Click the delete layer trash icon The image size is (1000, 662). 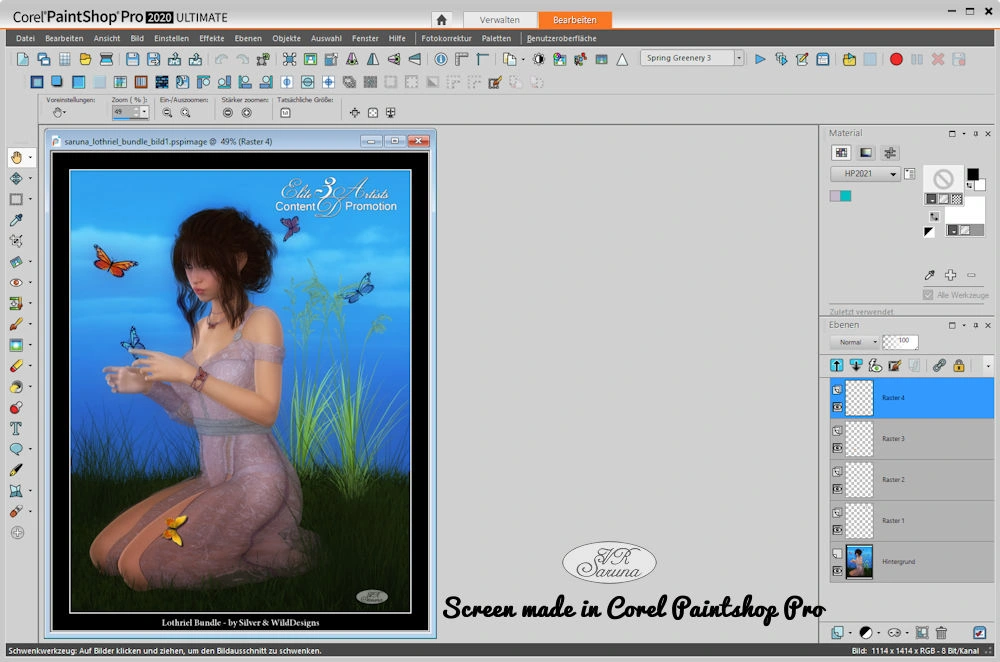click(941, 633)
